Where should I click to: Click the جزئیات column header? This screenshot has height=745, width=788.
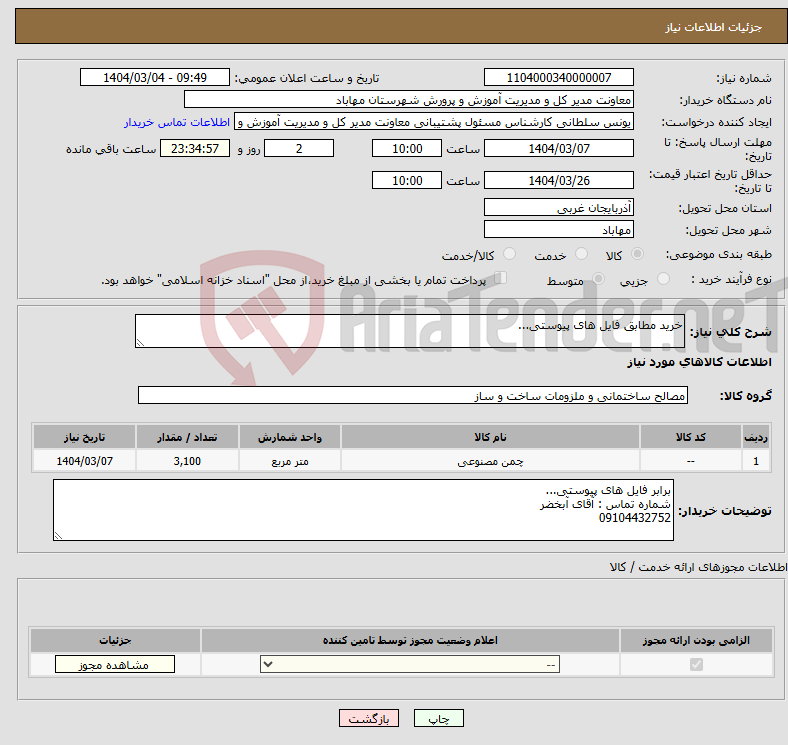tap(115, 640)
